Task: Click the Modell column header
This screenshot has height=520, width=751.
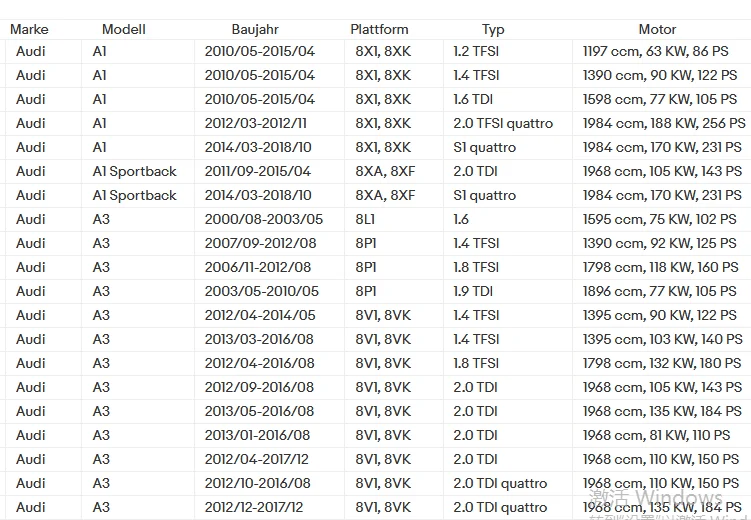Action: (124, 29)
